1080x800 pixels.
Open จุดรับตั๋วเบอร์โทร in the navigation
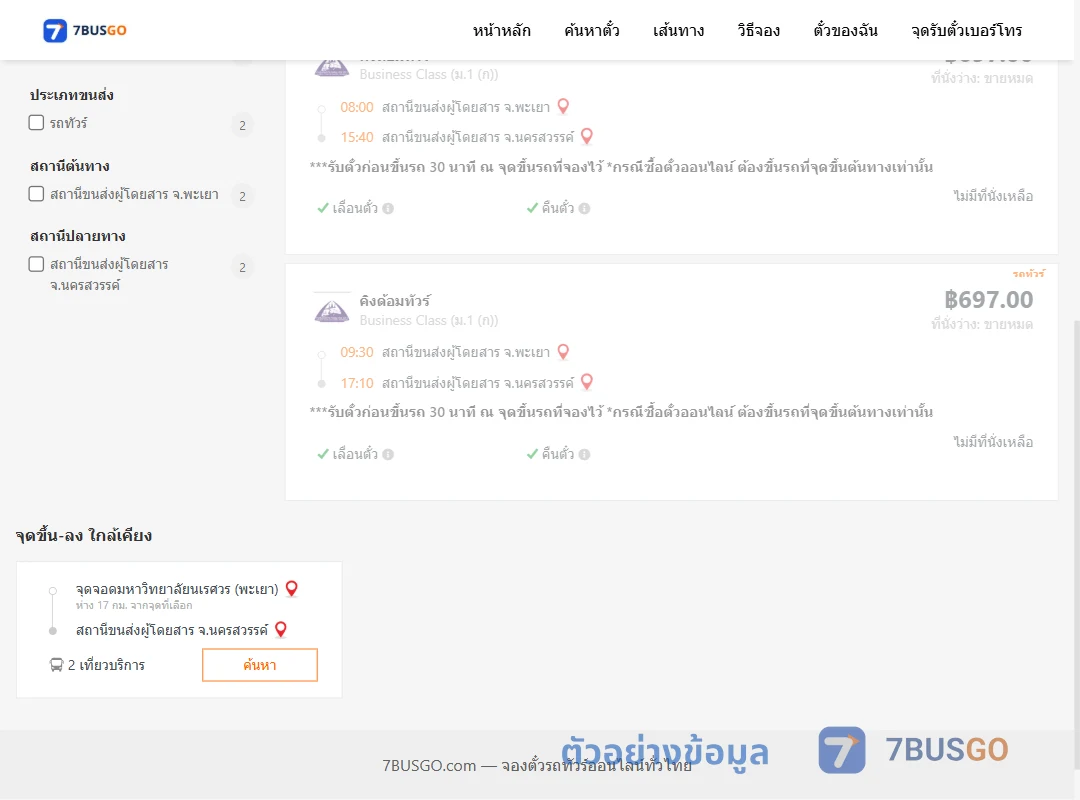click(966, 30)
